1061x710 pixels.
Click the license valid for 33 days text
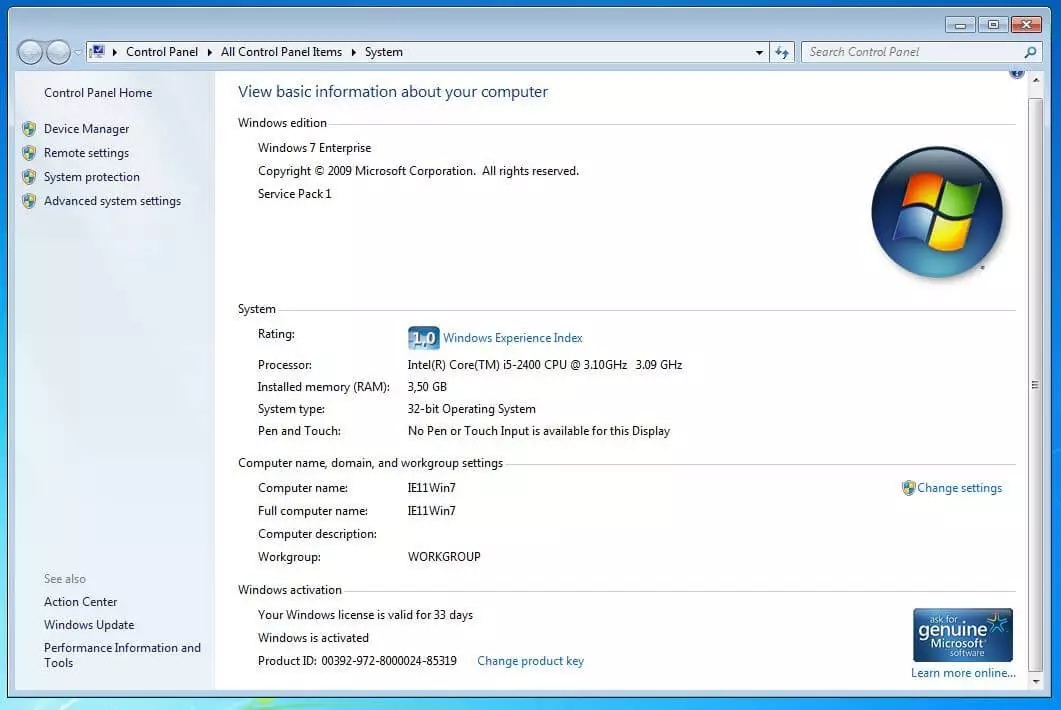coord(365,615)
